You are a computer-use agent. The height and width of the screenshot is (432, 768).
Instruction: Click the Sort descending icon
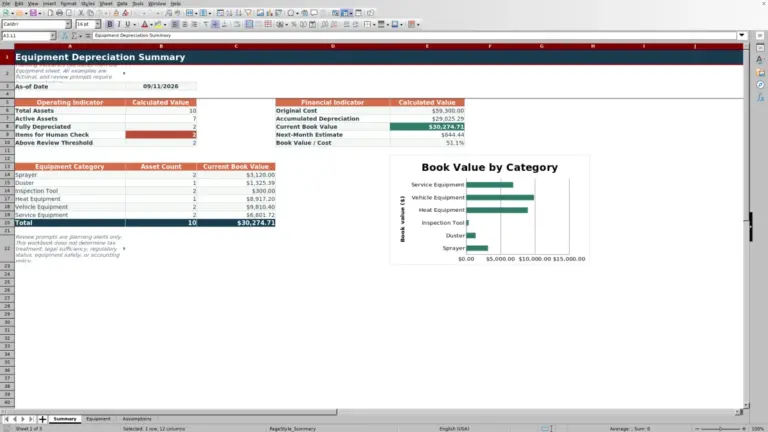[239, 13]
